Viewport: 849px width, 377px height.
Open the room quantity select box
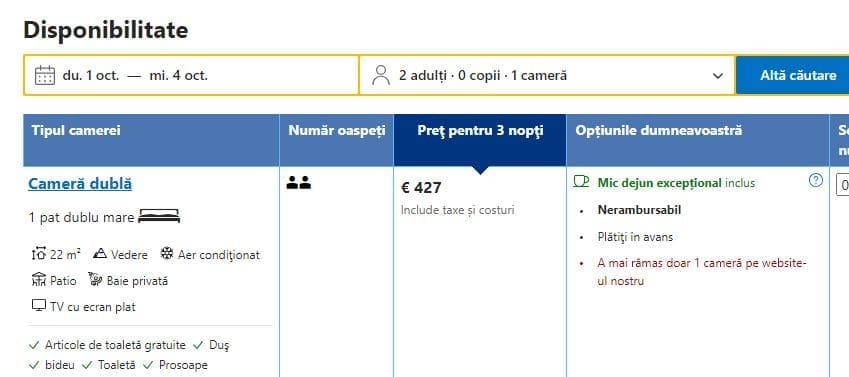coord(843,184)
